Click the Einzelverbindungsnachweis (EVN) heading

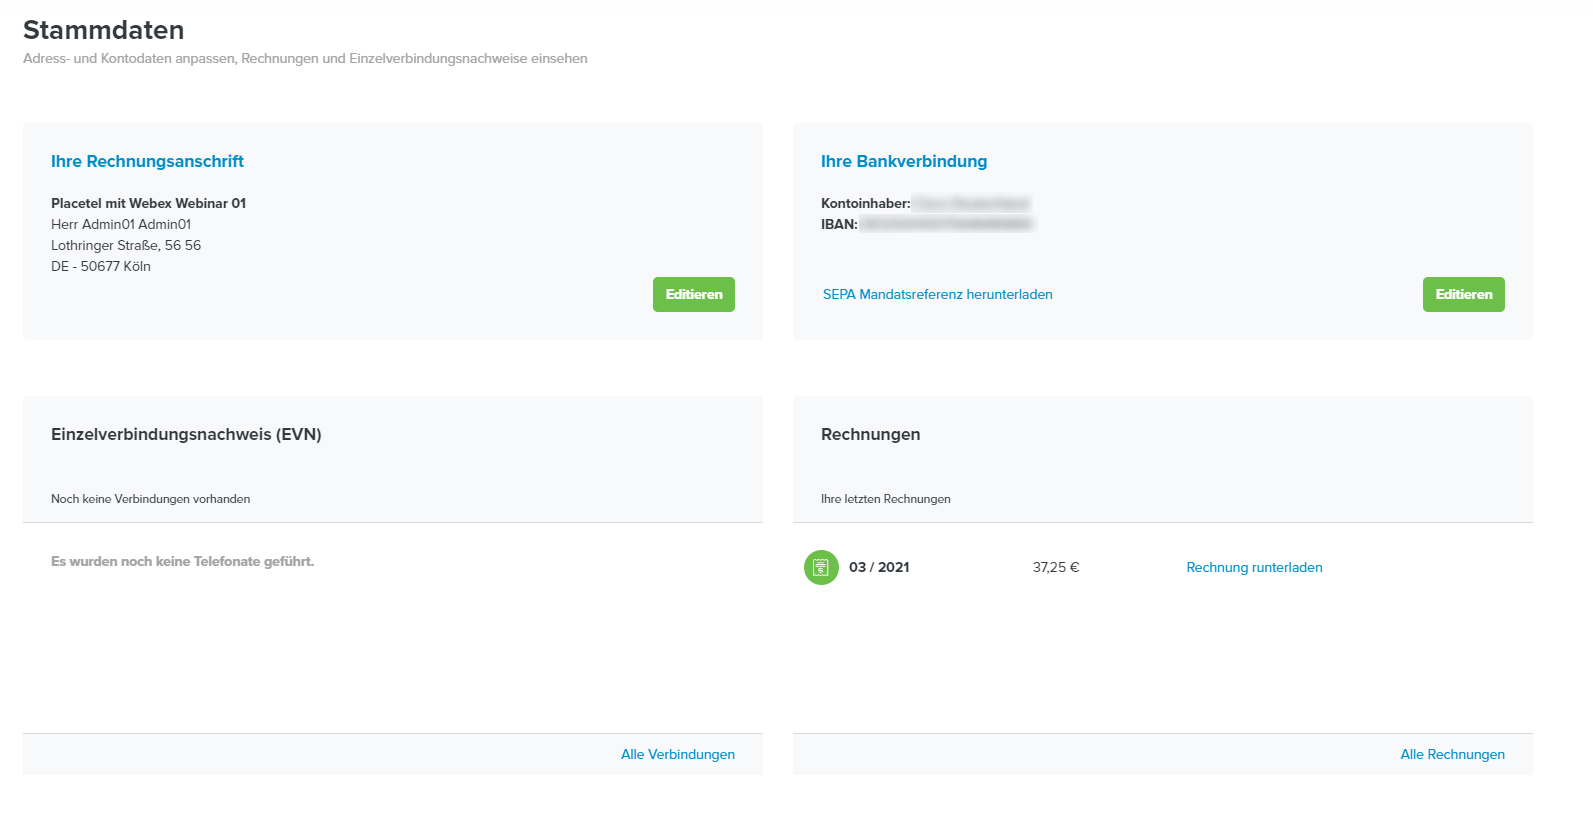(x=186, y=434)
